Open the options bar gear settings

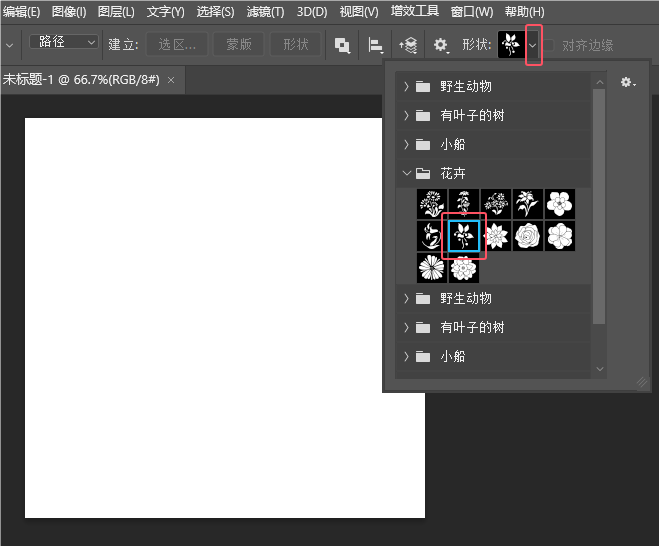click(x=441, y=45)
